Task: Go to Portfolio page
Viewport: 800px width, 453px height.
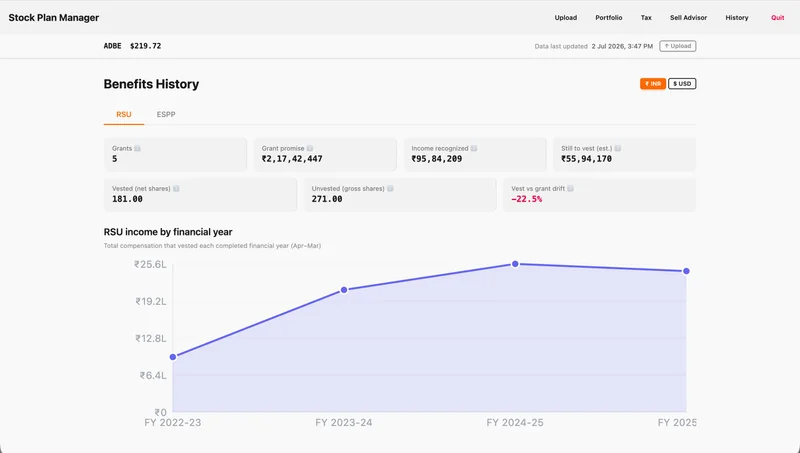Action: coord(609,17)
